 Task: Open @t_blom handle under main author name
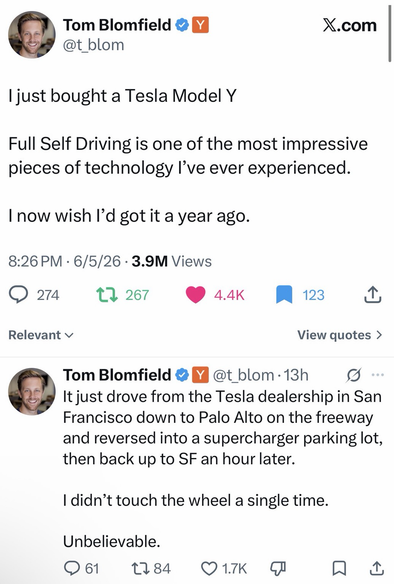point(93,45)
